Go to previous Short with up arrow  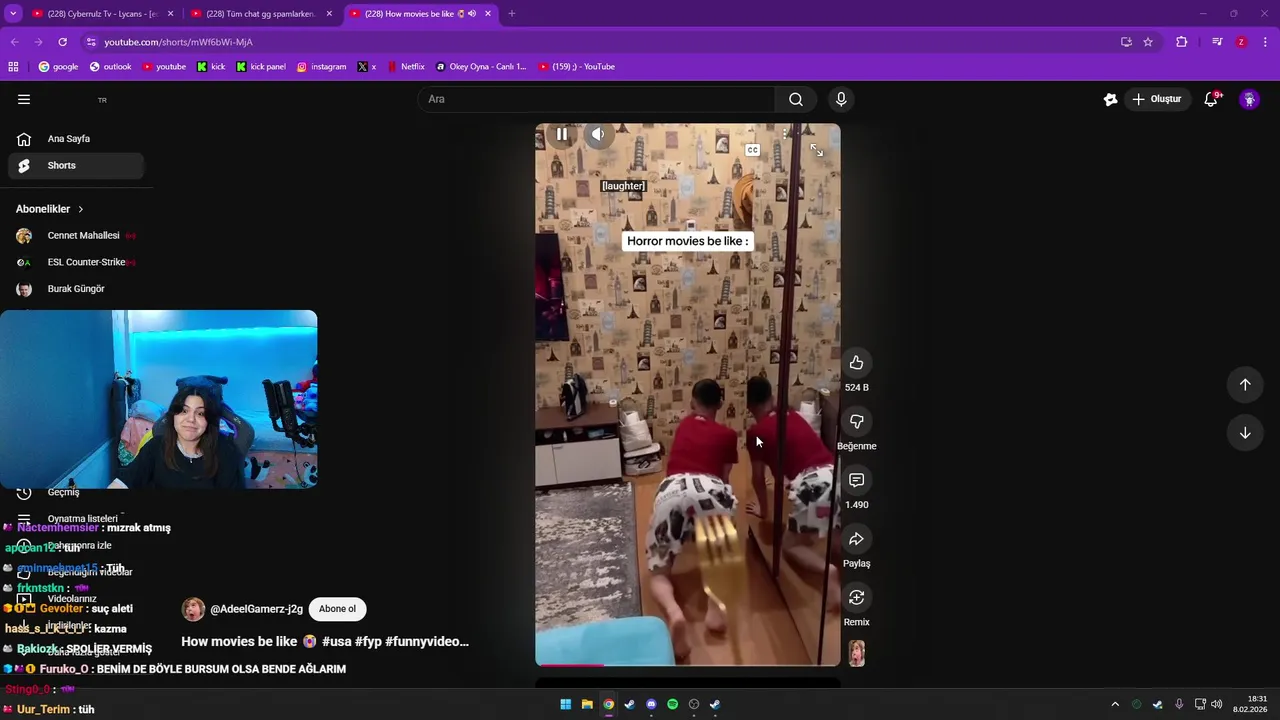coord(1245,385)
